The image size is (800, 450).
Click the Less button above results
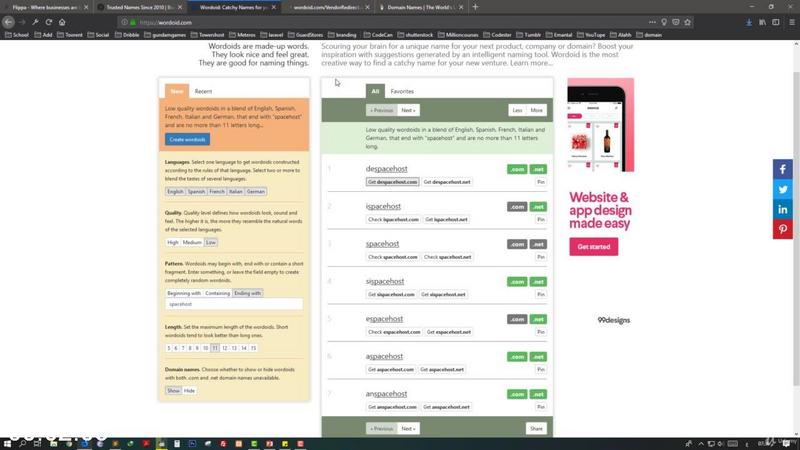click(x=517, y=110)
